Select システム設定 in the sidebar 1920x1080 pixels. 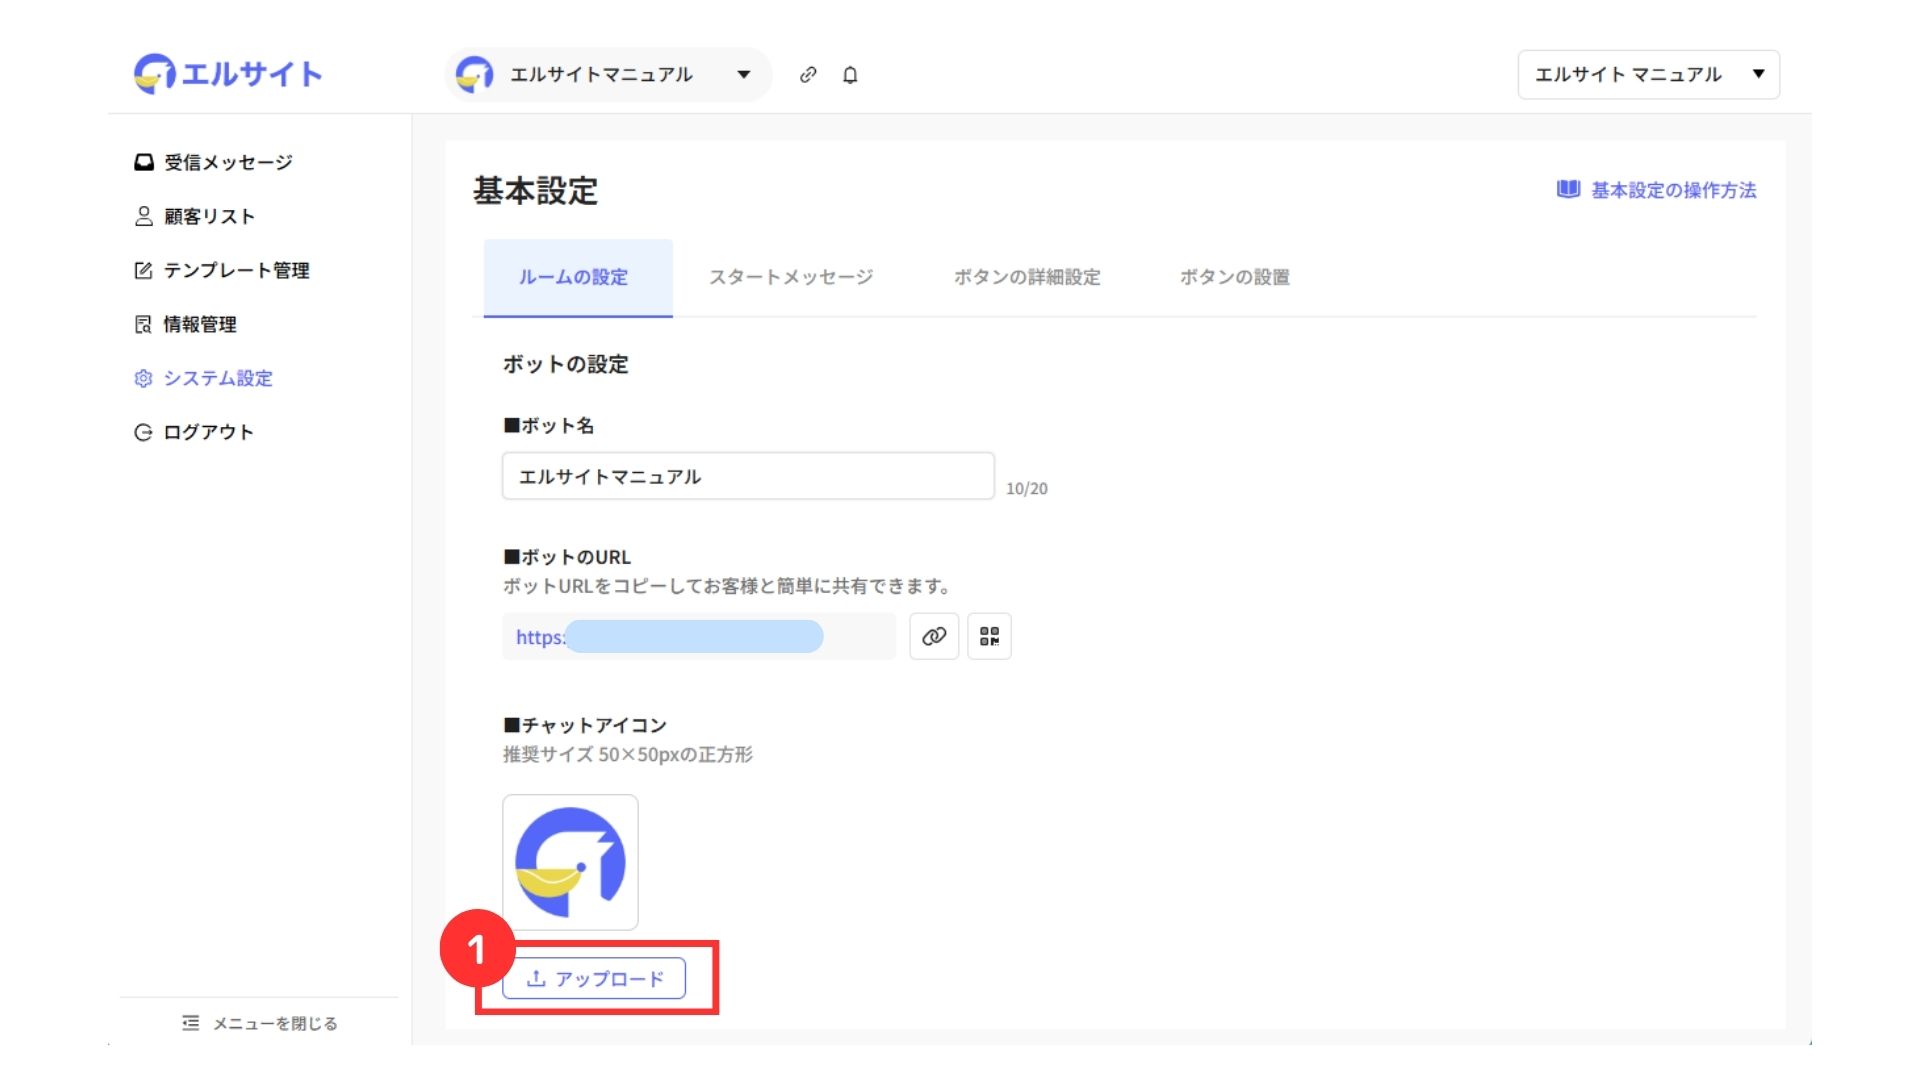(x=217, y=378)
